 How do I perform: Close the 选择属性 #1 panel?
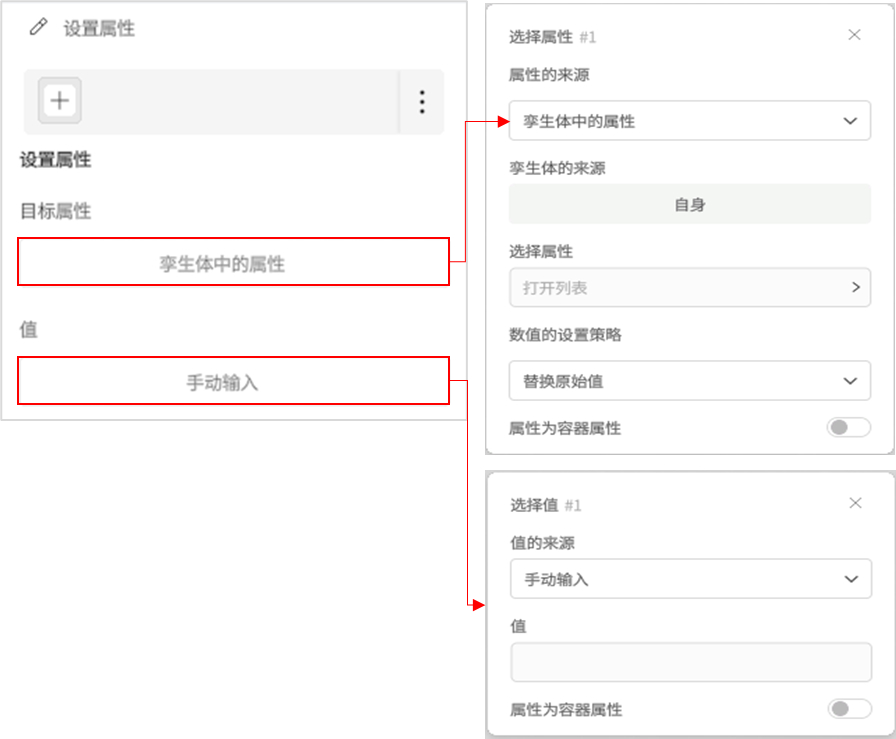854,35
